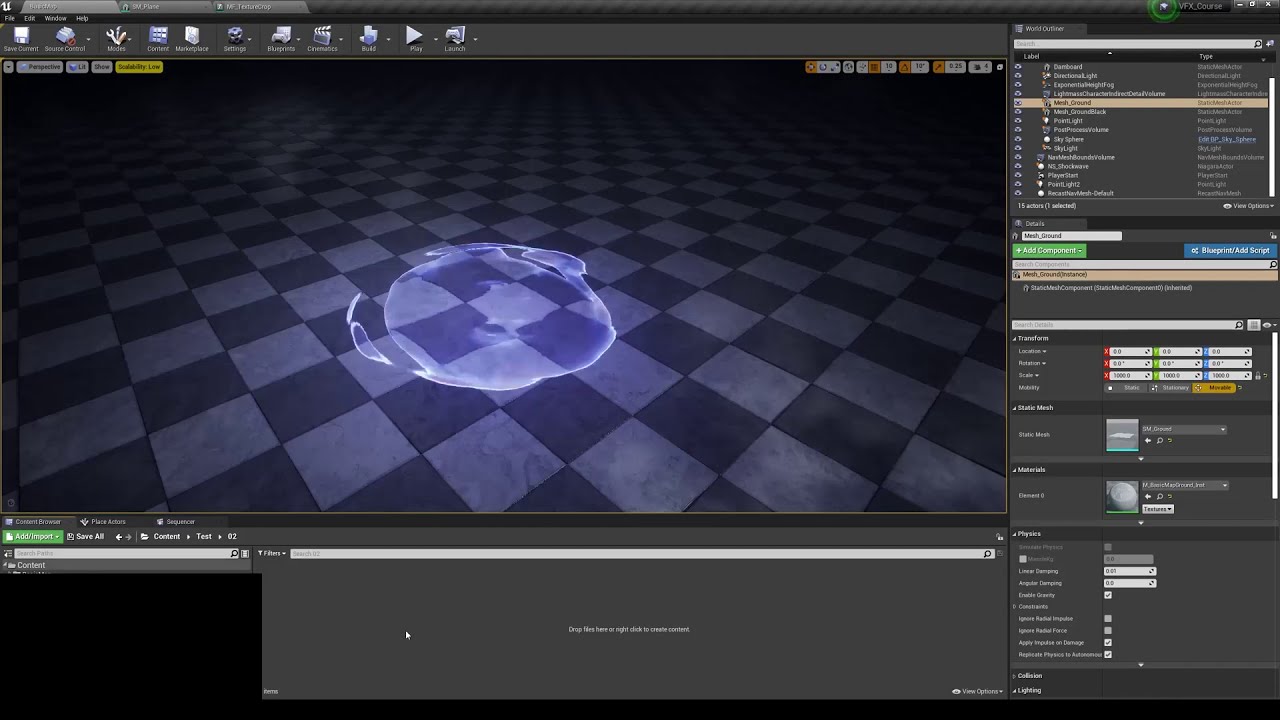
Task: Click the Build toolbar icon
Action: (x=368, y=39)
